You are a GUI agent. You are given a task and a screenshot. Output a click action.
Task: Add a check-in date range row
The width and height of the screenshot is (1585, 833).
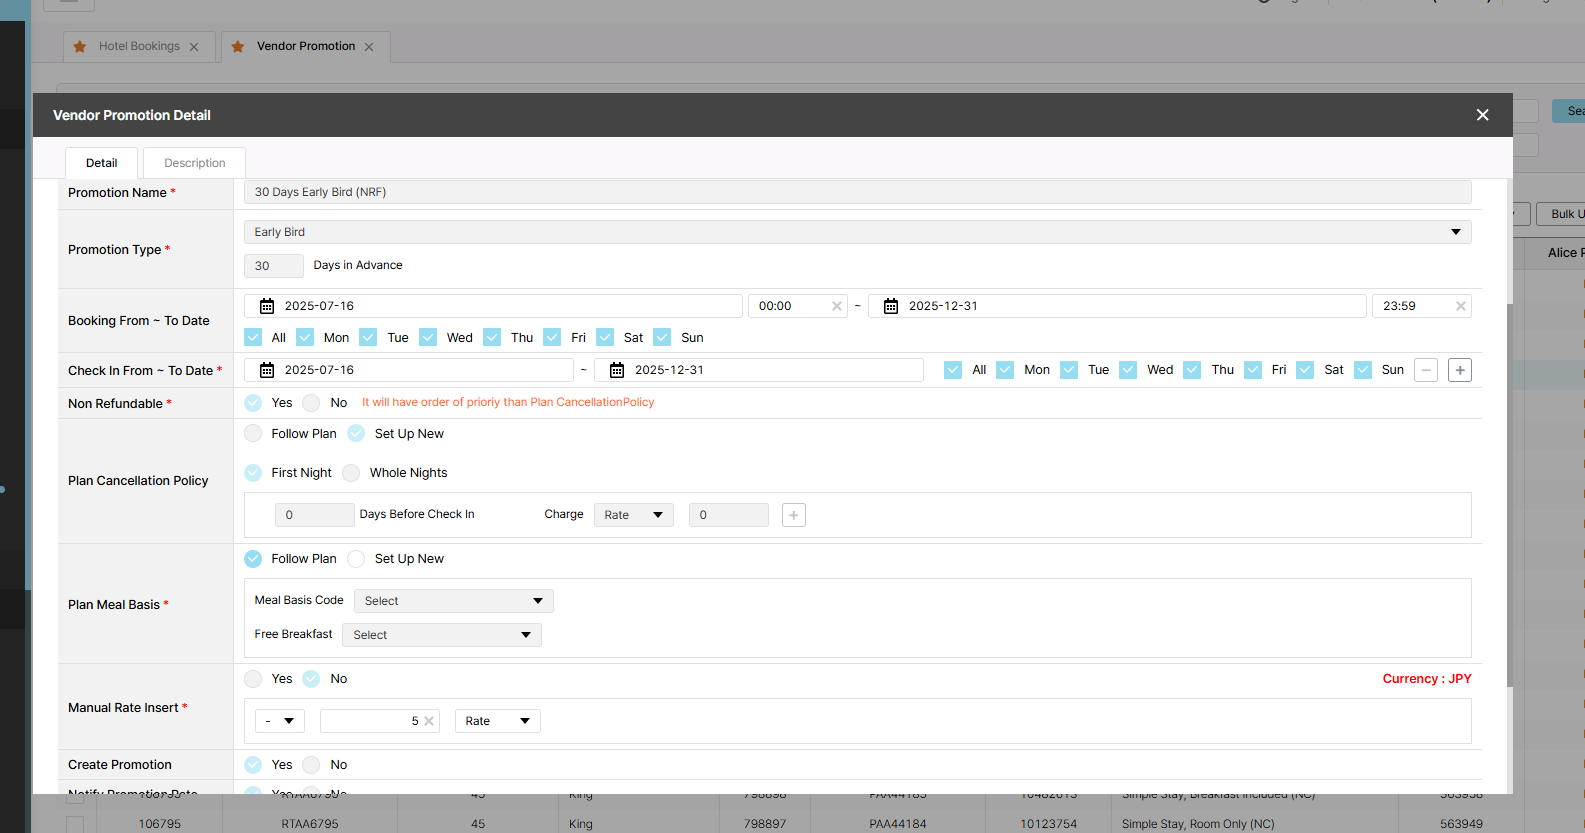click(1460, 370)
